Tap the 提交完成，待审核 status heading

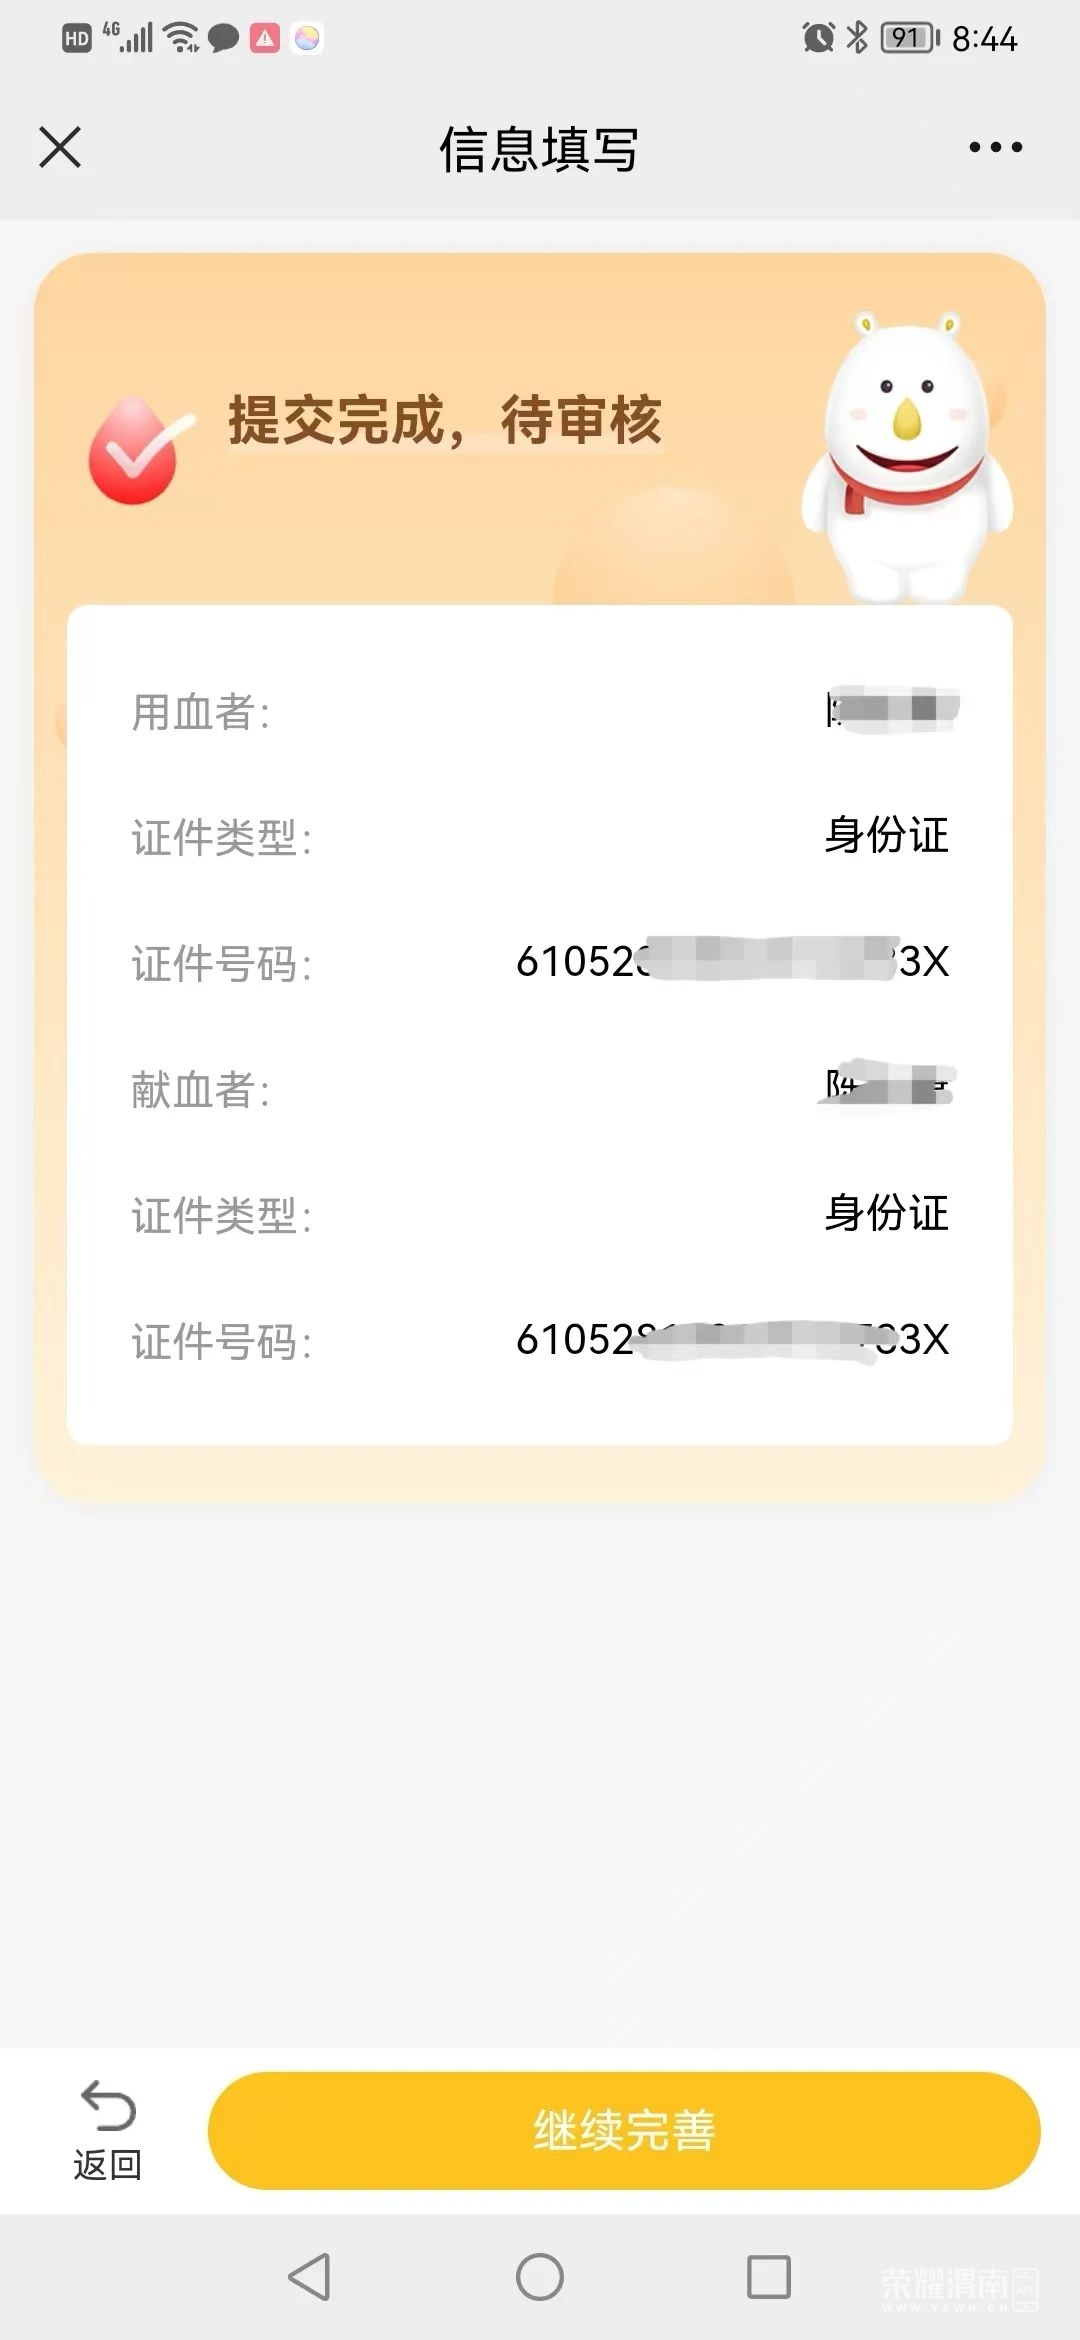click(445, 420)
